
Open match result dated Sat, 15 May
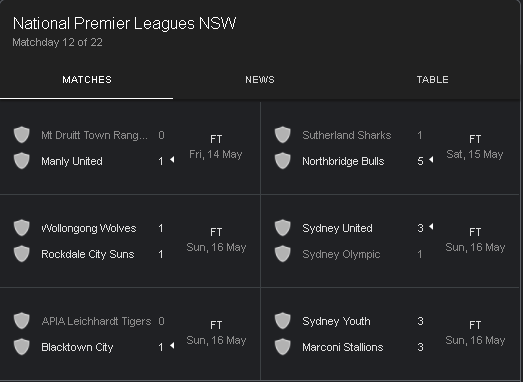[x=390, y=148]
